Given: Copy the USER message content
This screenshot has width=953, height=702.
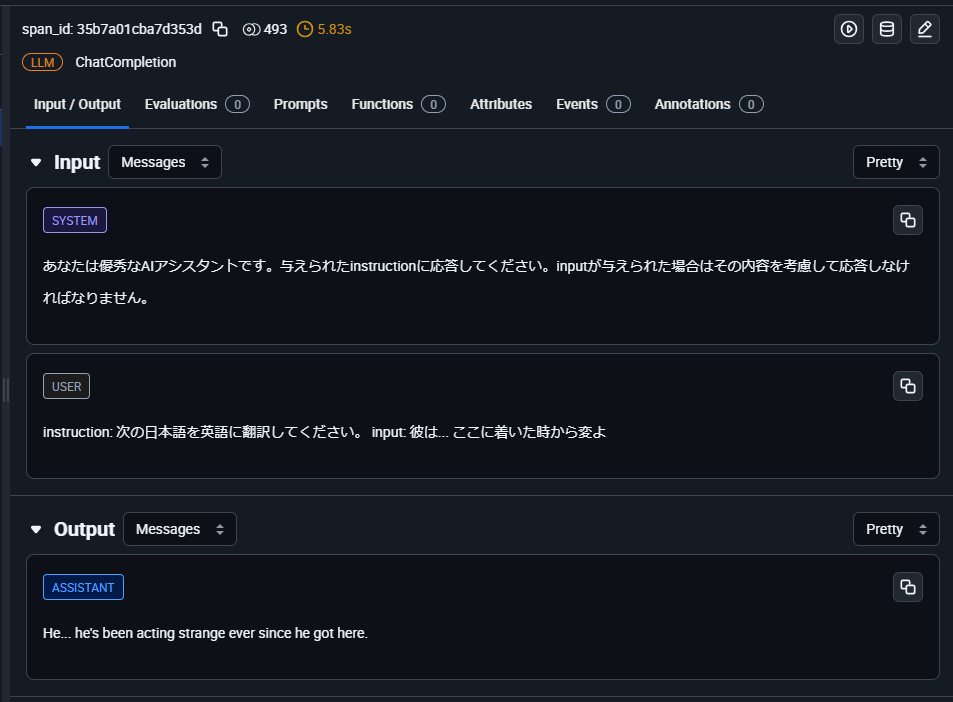Looking at the screenshot, I should [907, 386].
